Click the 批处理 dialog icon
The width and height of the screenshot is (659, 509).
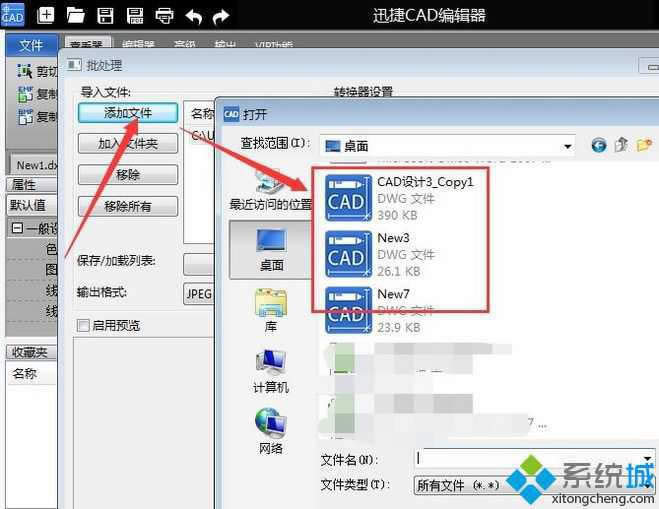[x=74, y=65]
